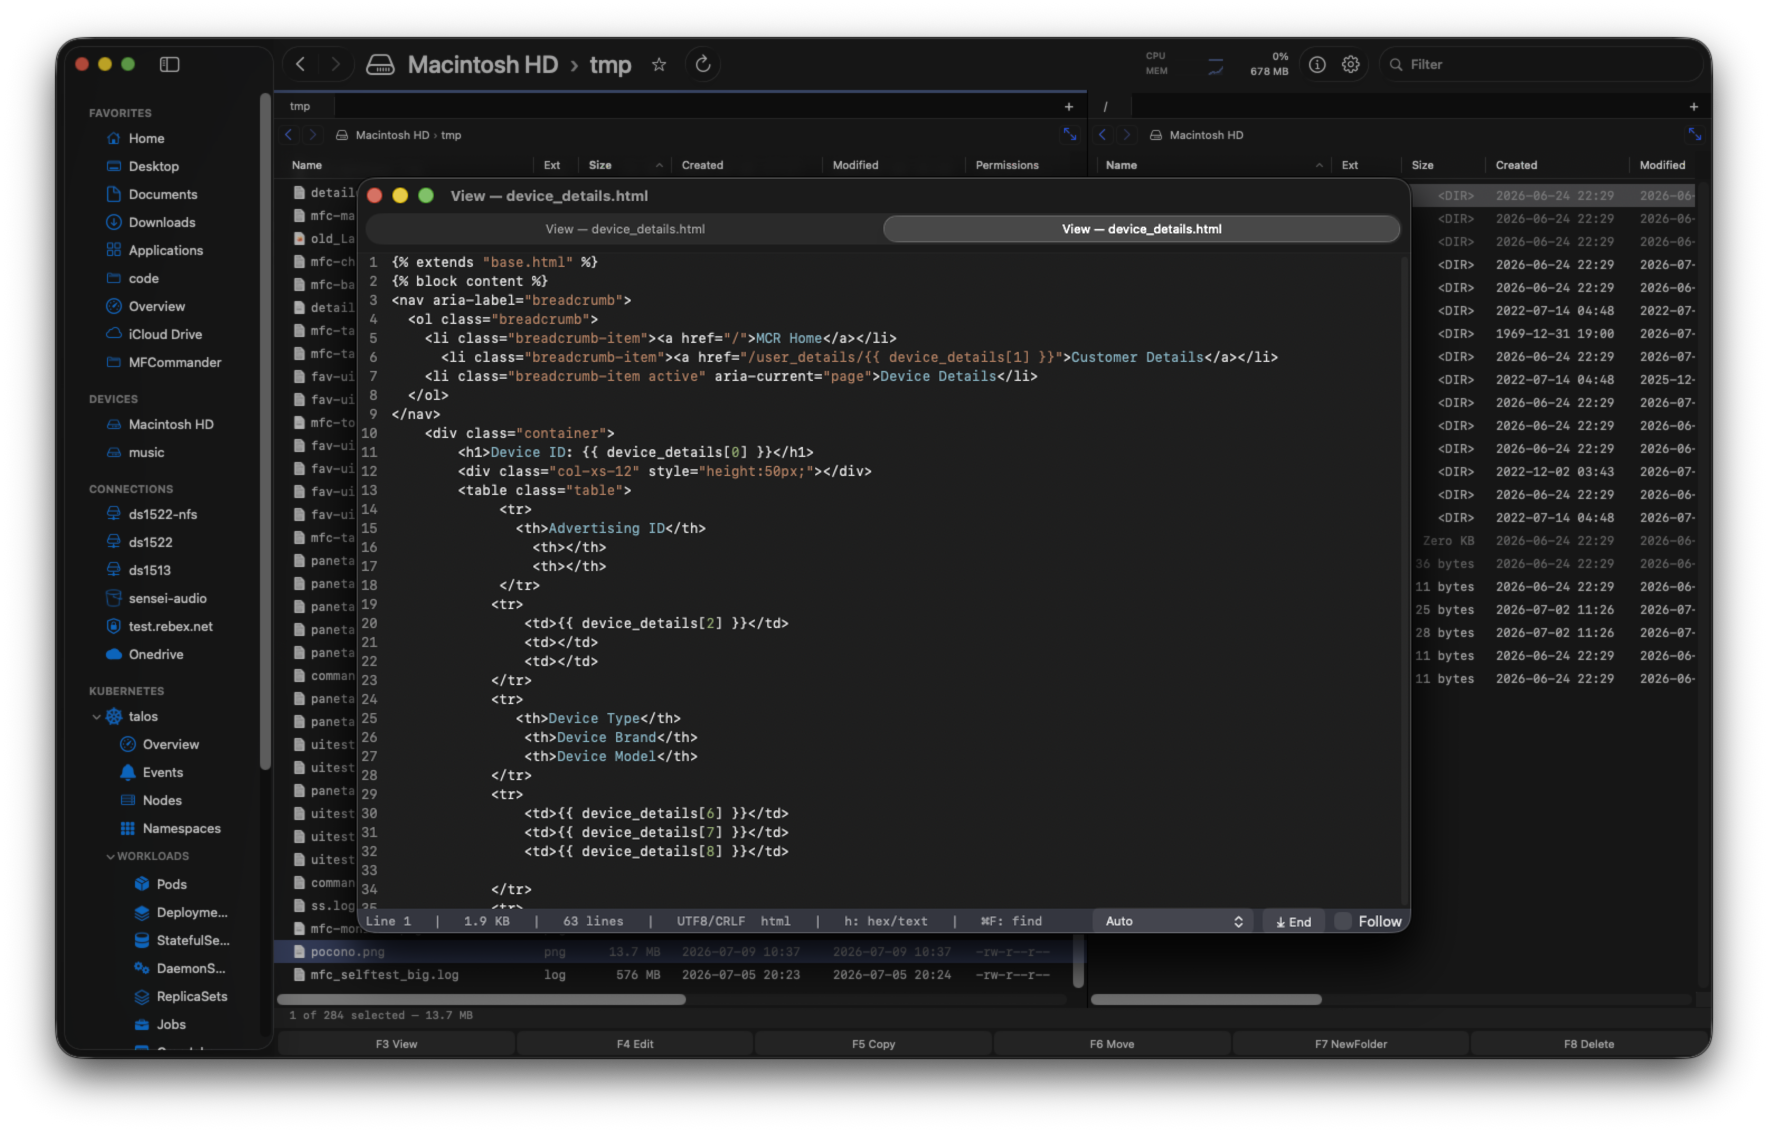
Task: Open Home in Favorites
Action: 146,138
